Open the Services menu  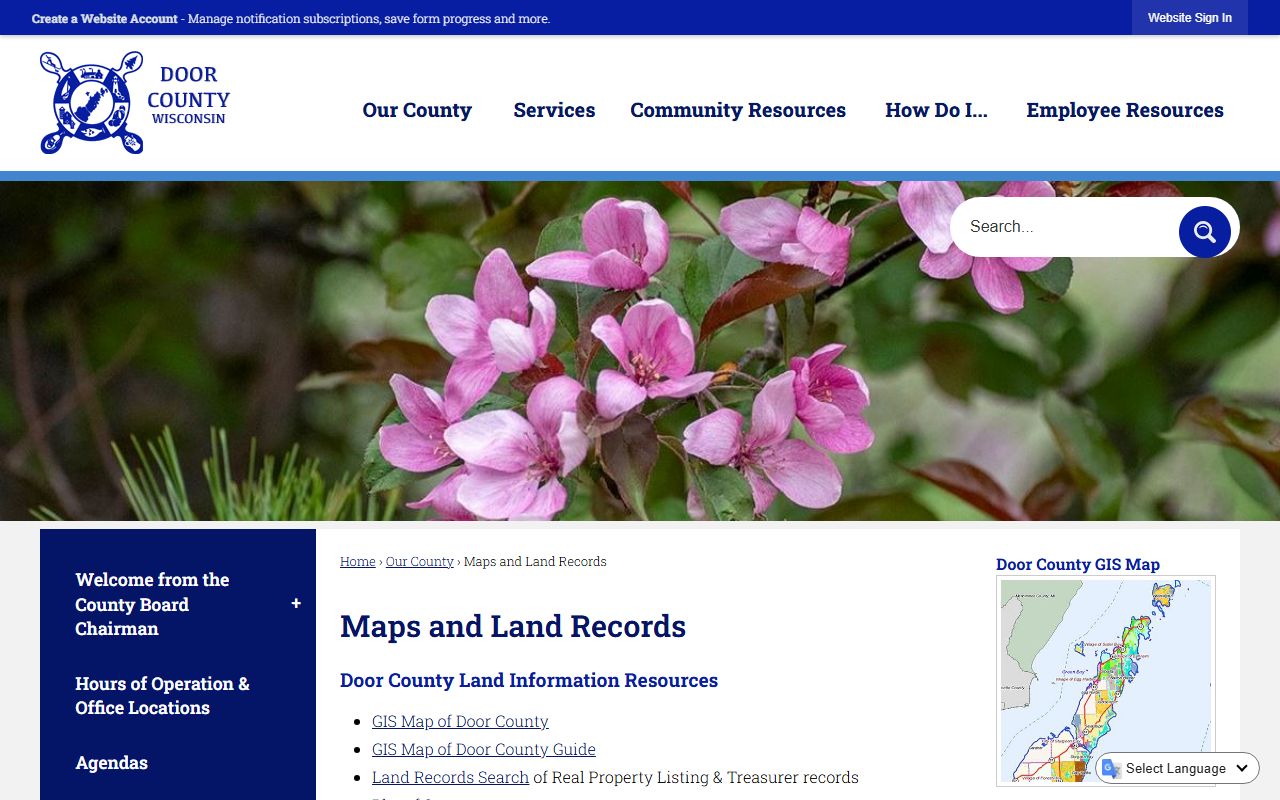pos(554,110)
